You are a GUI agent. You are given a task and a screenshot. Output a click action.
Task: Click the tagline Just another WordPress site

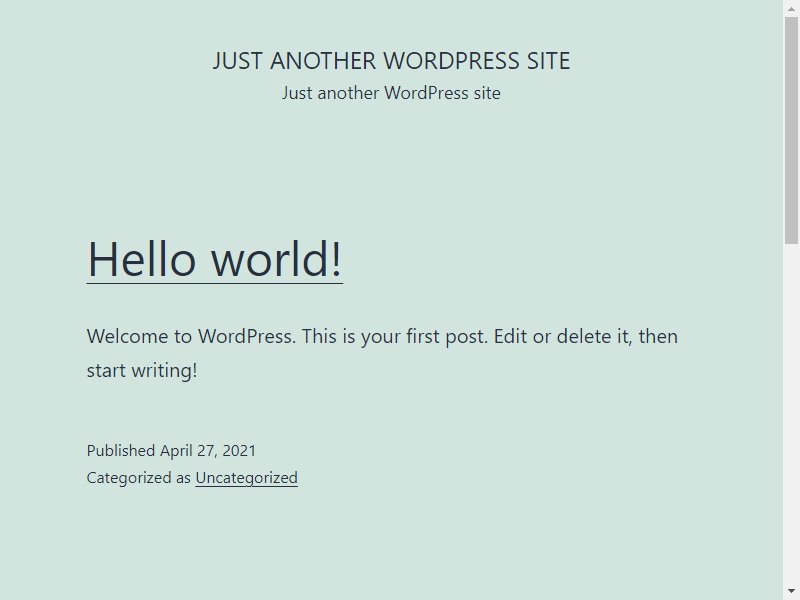tap(391, 93)
